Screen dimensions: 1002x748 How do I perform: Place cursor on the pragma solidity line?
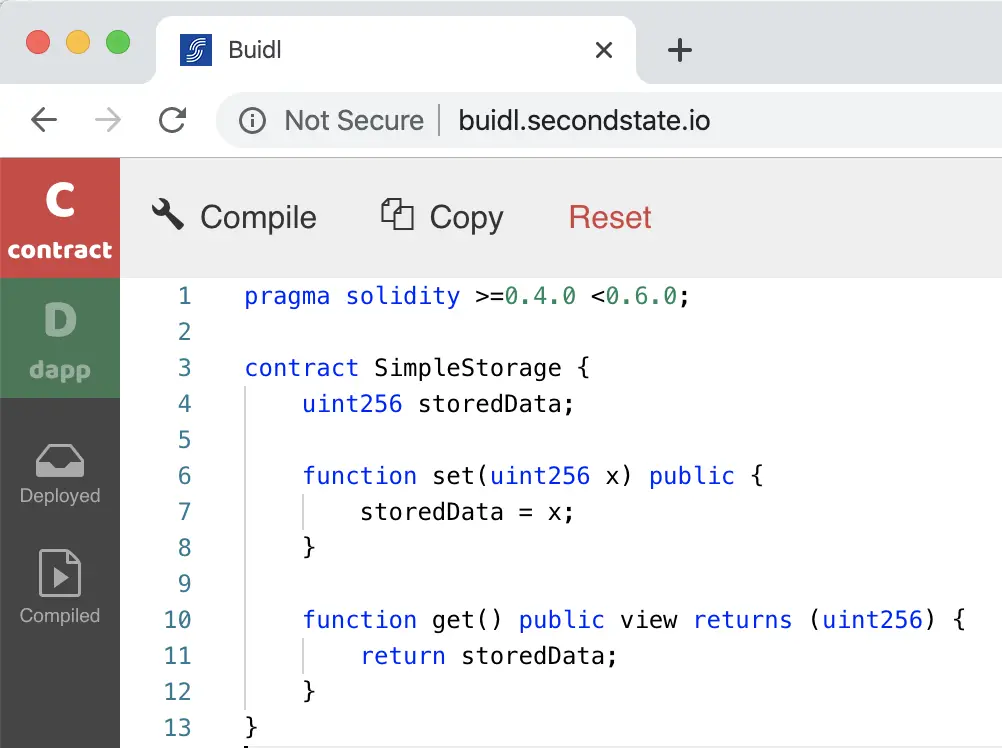(467, 296)
